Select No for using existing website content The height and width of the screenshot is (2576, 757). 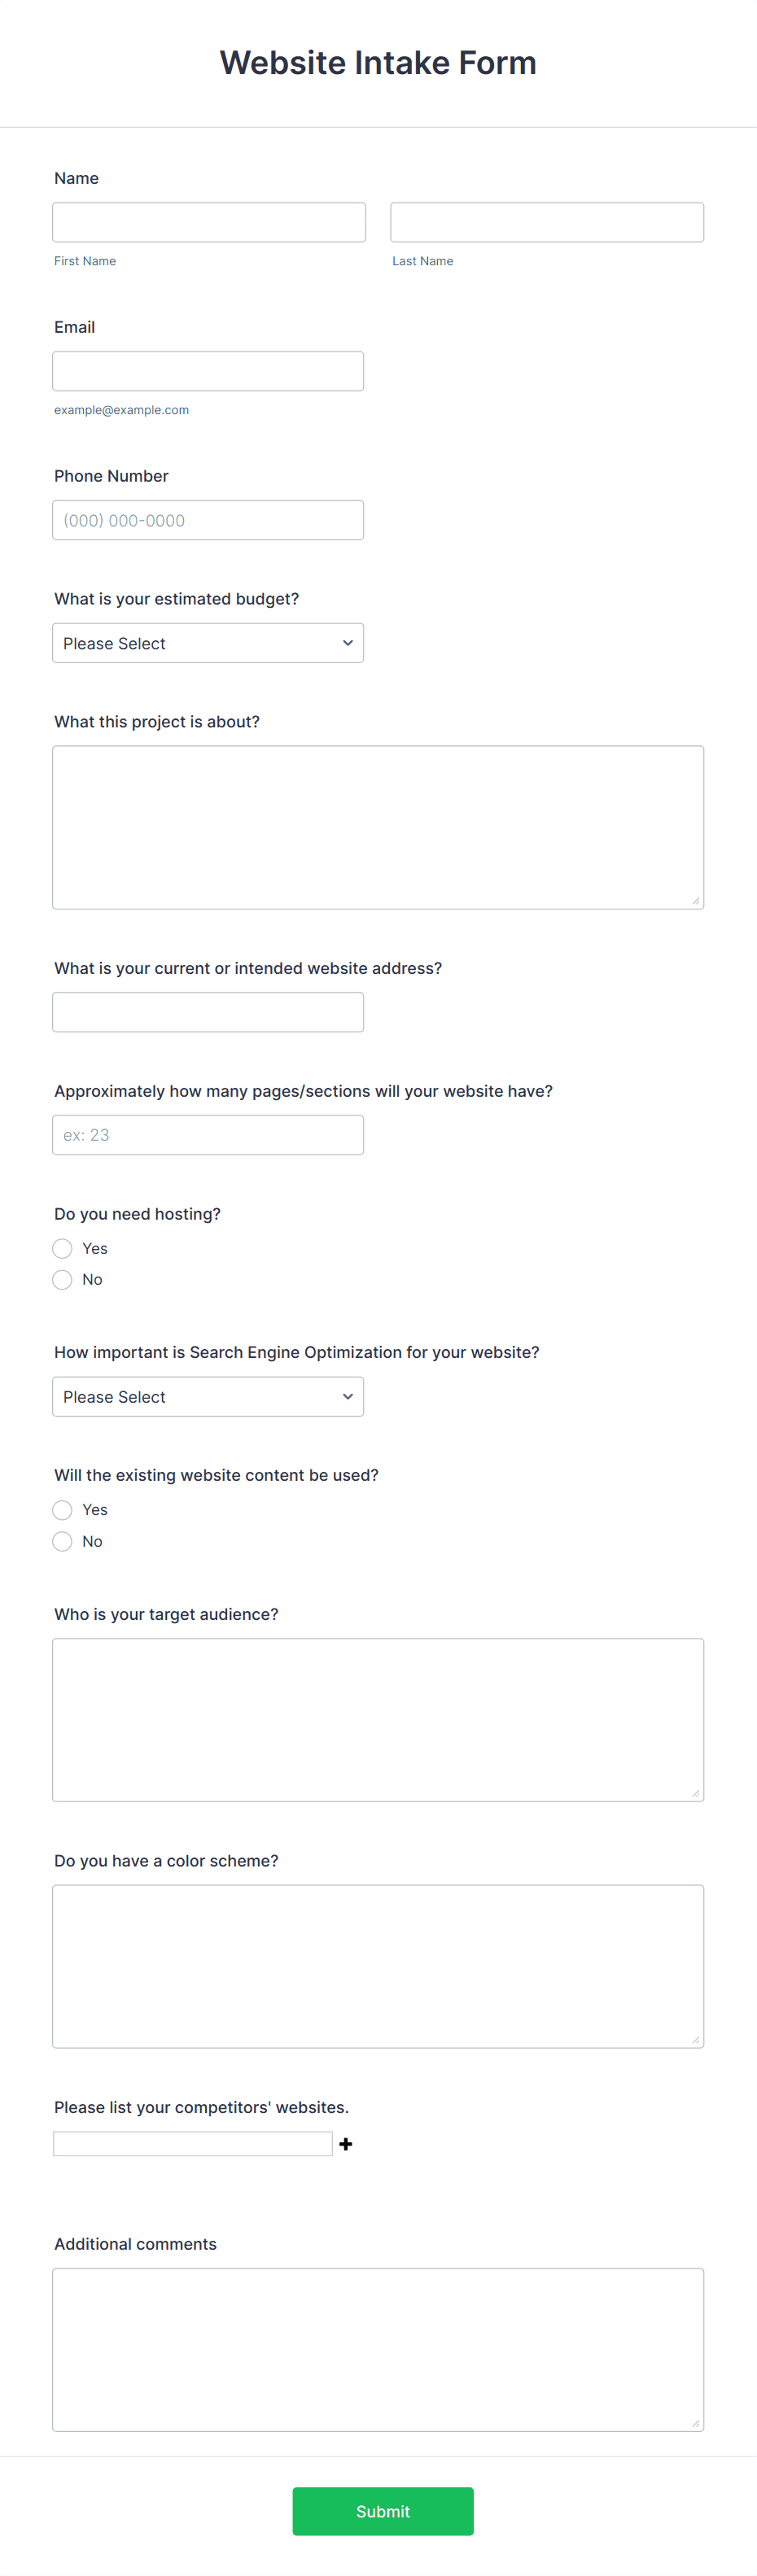pos(62,1541)
